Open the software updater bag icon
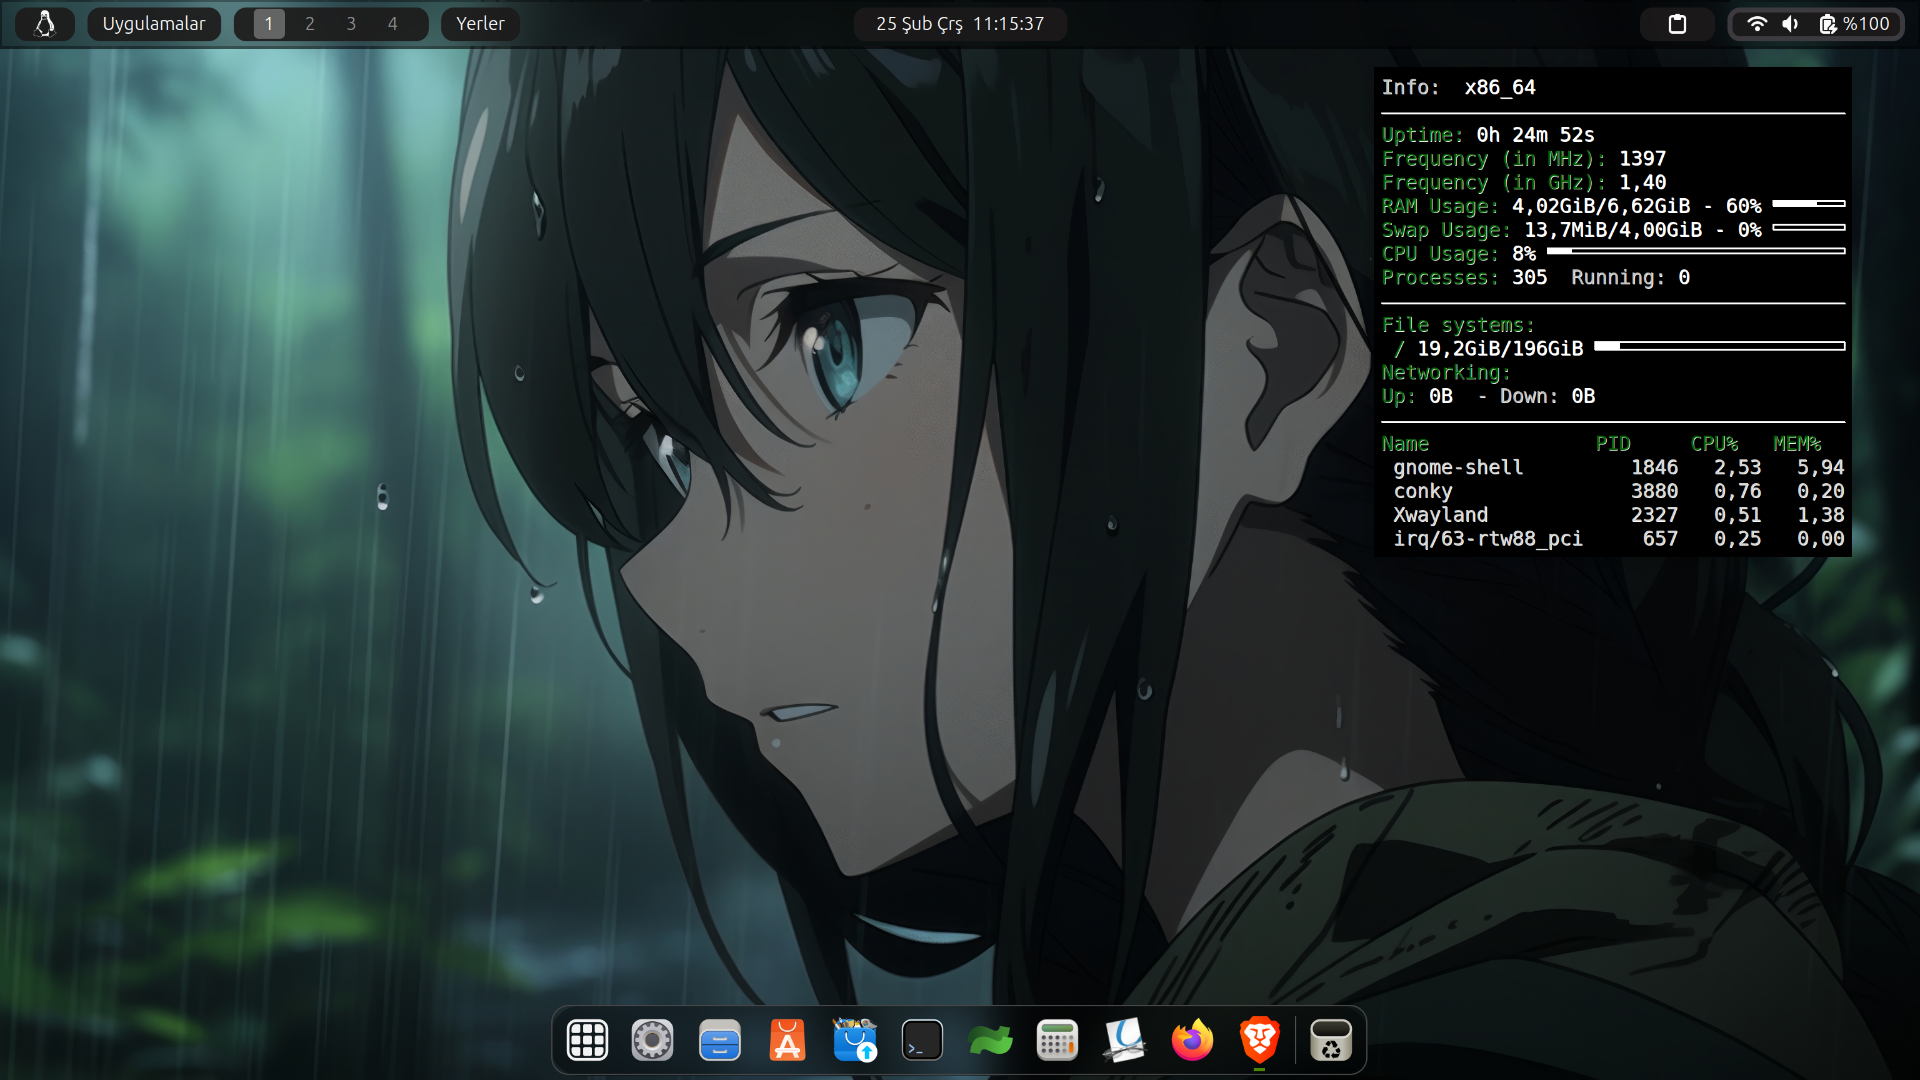Viewport: 1920px width, 1080px height. point(855,1040)
